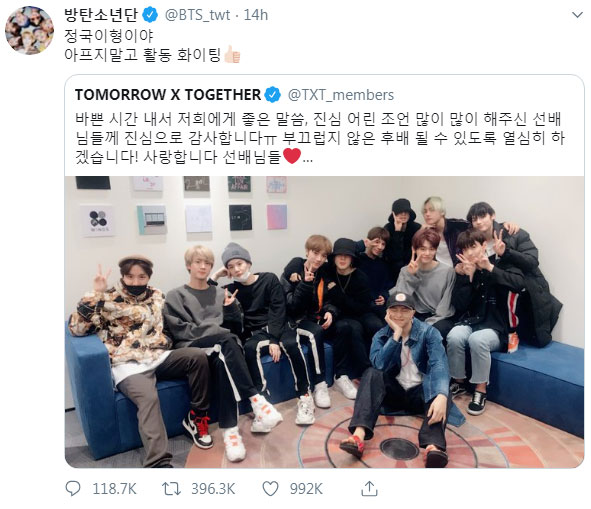Open the BTS profile avatar picture
591x509 pixels.
29,30
